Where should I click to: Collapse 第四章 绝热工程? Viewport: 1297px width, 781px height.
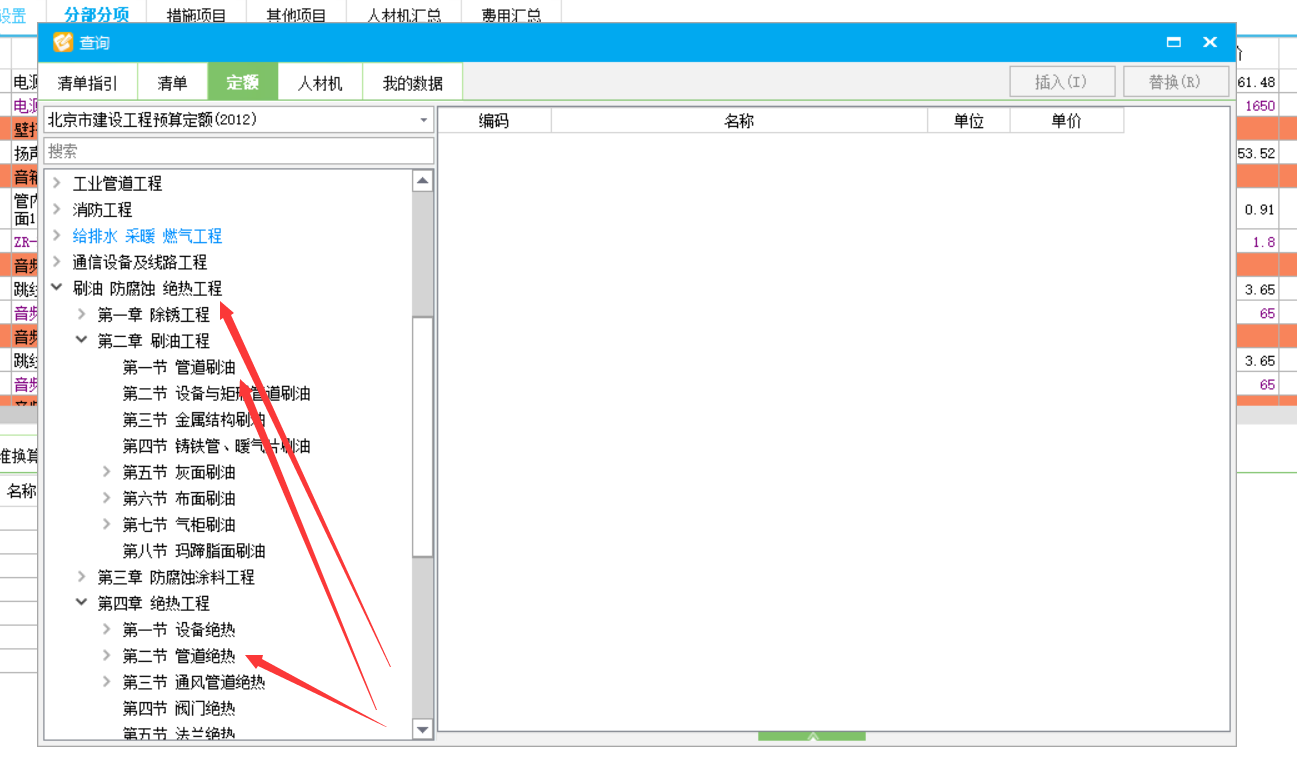coord(82,603)
